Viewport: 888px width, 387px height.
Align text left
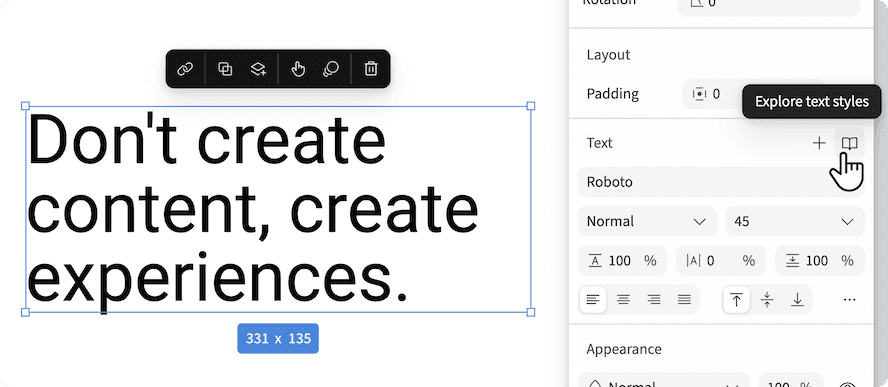[x=593, y=300]
